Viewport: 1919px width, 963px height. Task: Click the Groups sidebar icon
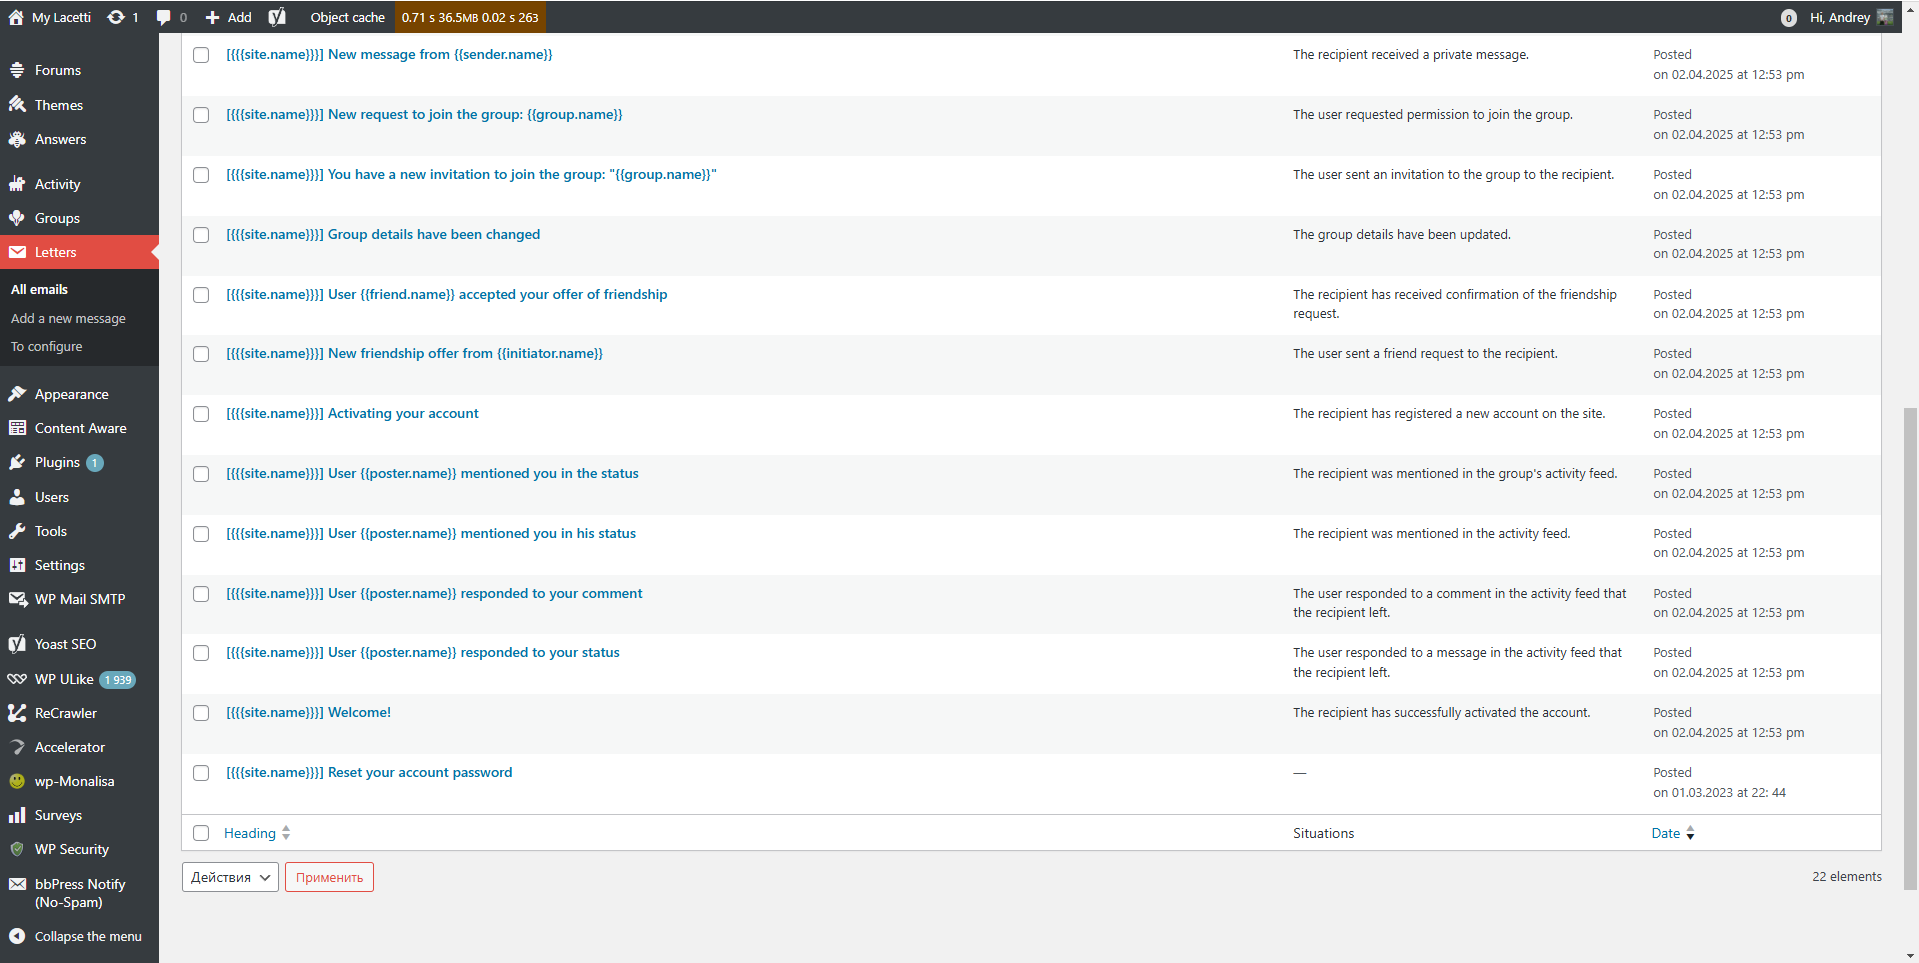click(x=17, y=218)
